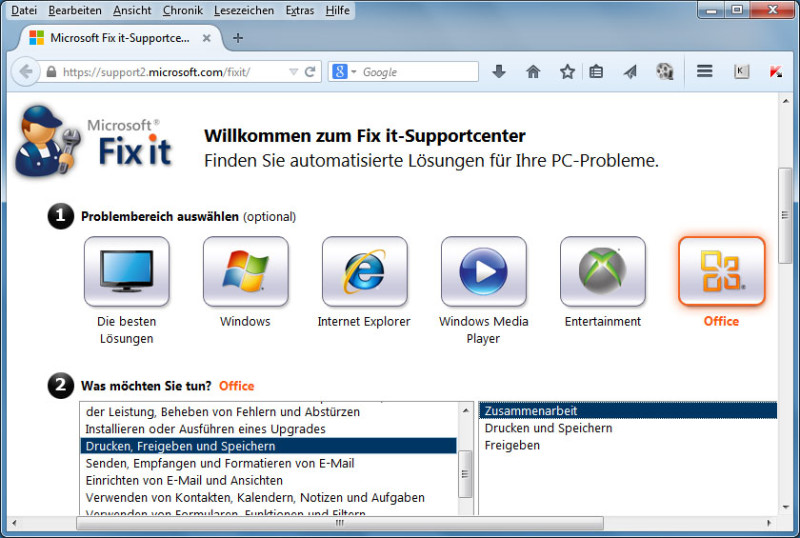Click the Windows text label
This screenshot has width=800, height=538.
click(x=245, y=321)
